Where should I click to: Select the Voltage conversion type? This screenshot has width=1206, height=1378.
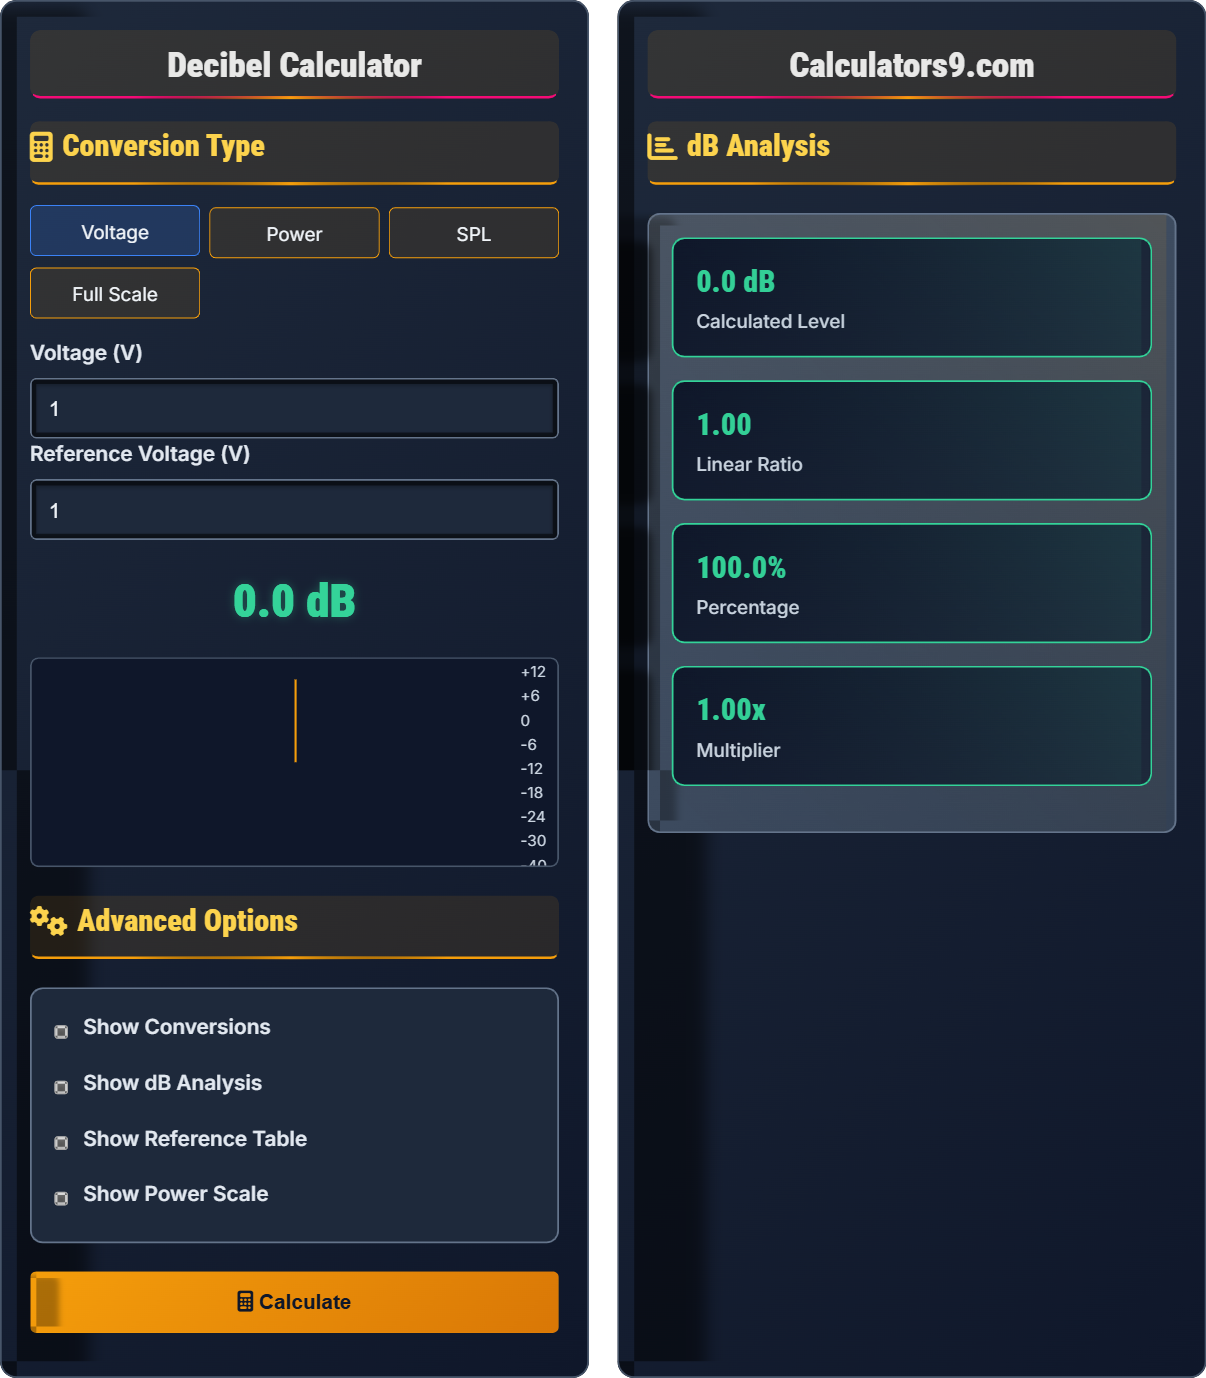[x=115, y=231]
